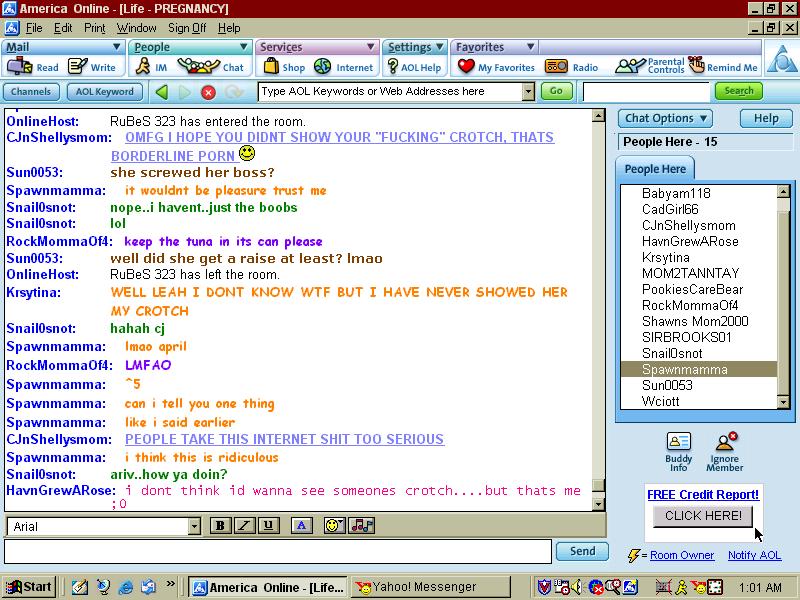Click the volume speaker tray icon
The image size is (800, 600).
point(577,587)
